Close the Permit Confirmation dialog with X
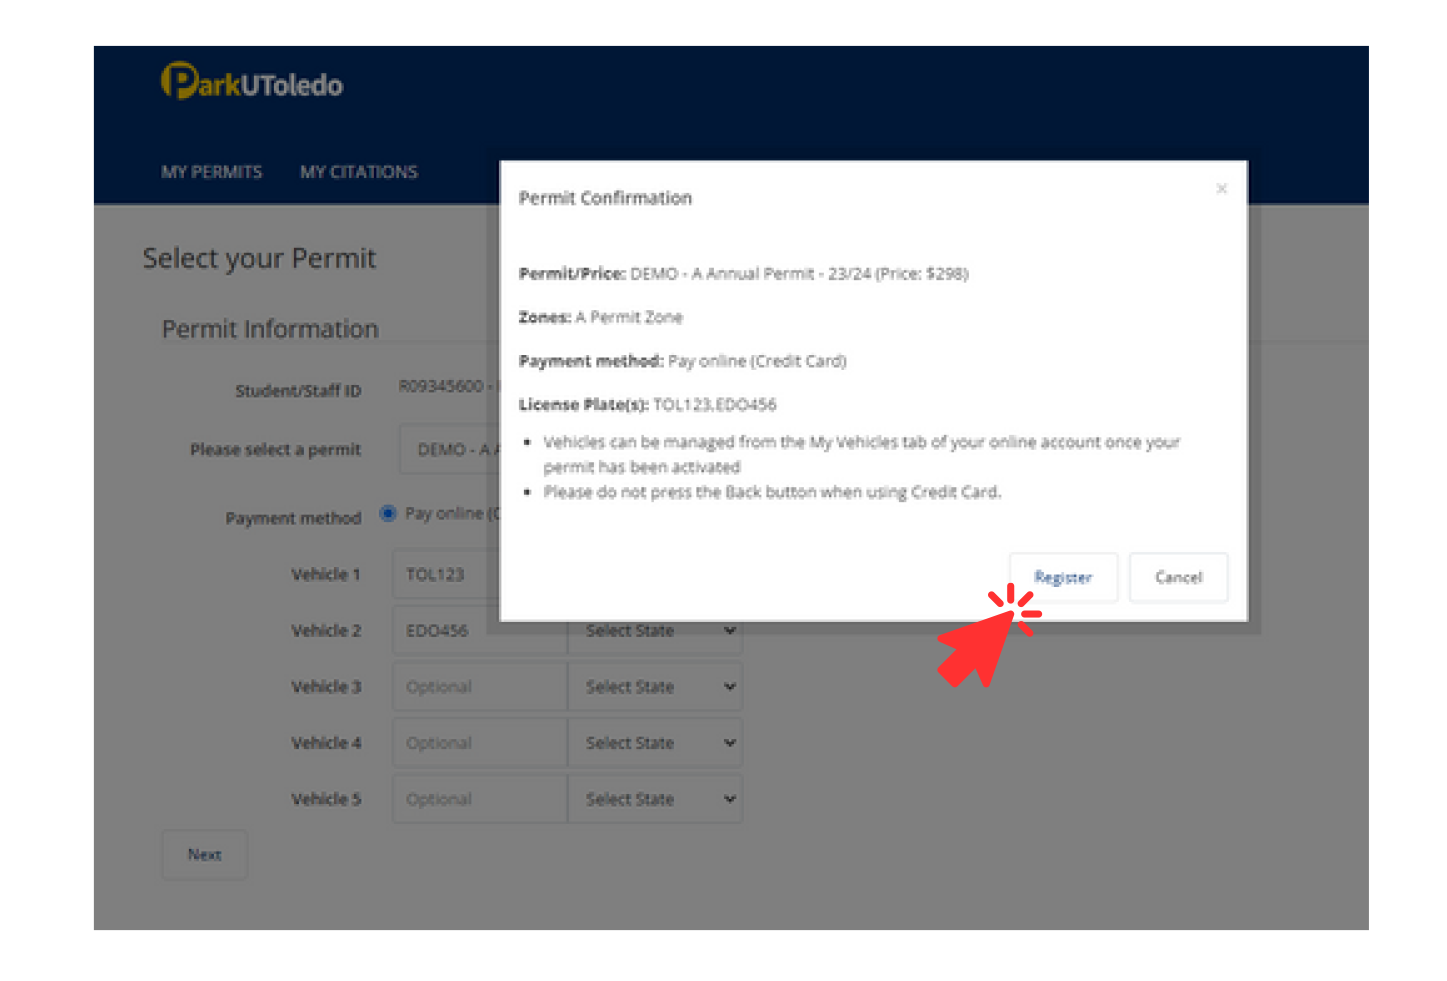The width and height of the screenshot is (1447, 981). point(1221,189)
